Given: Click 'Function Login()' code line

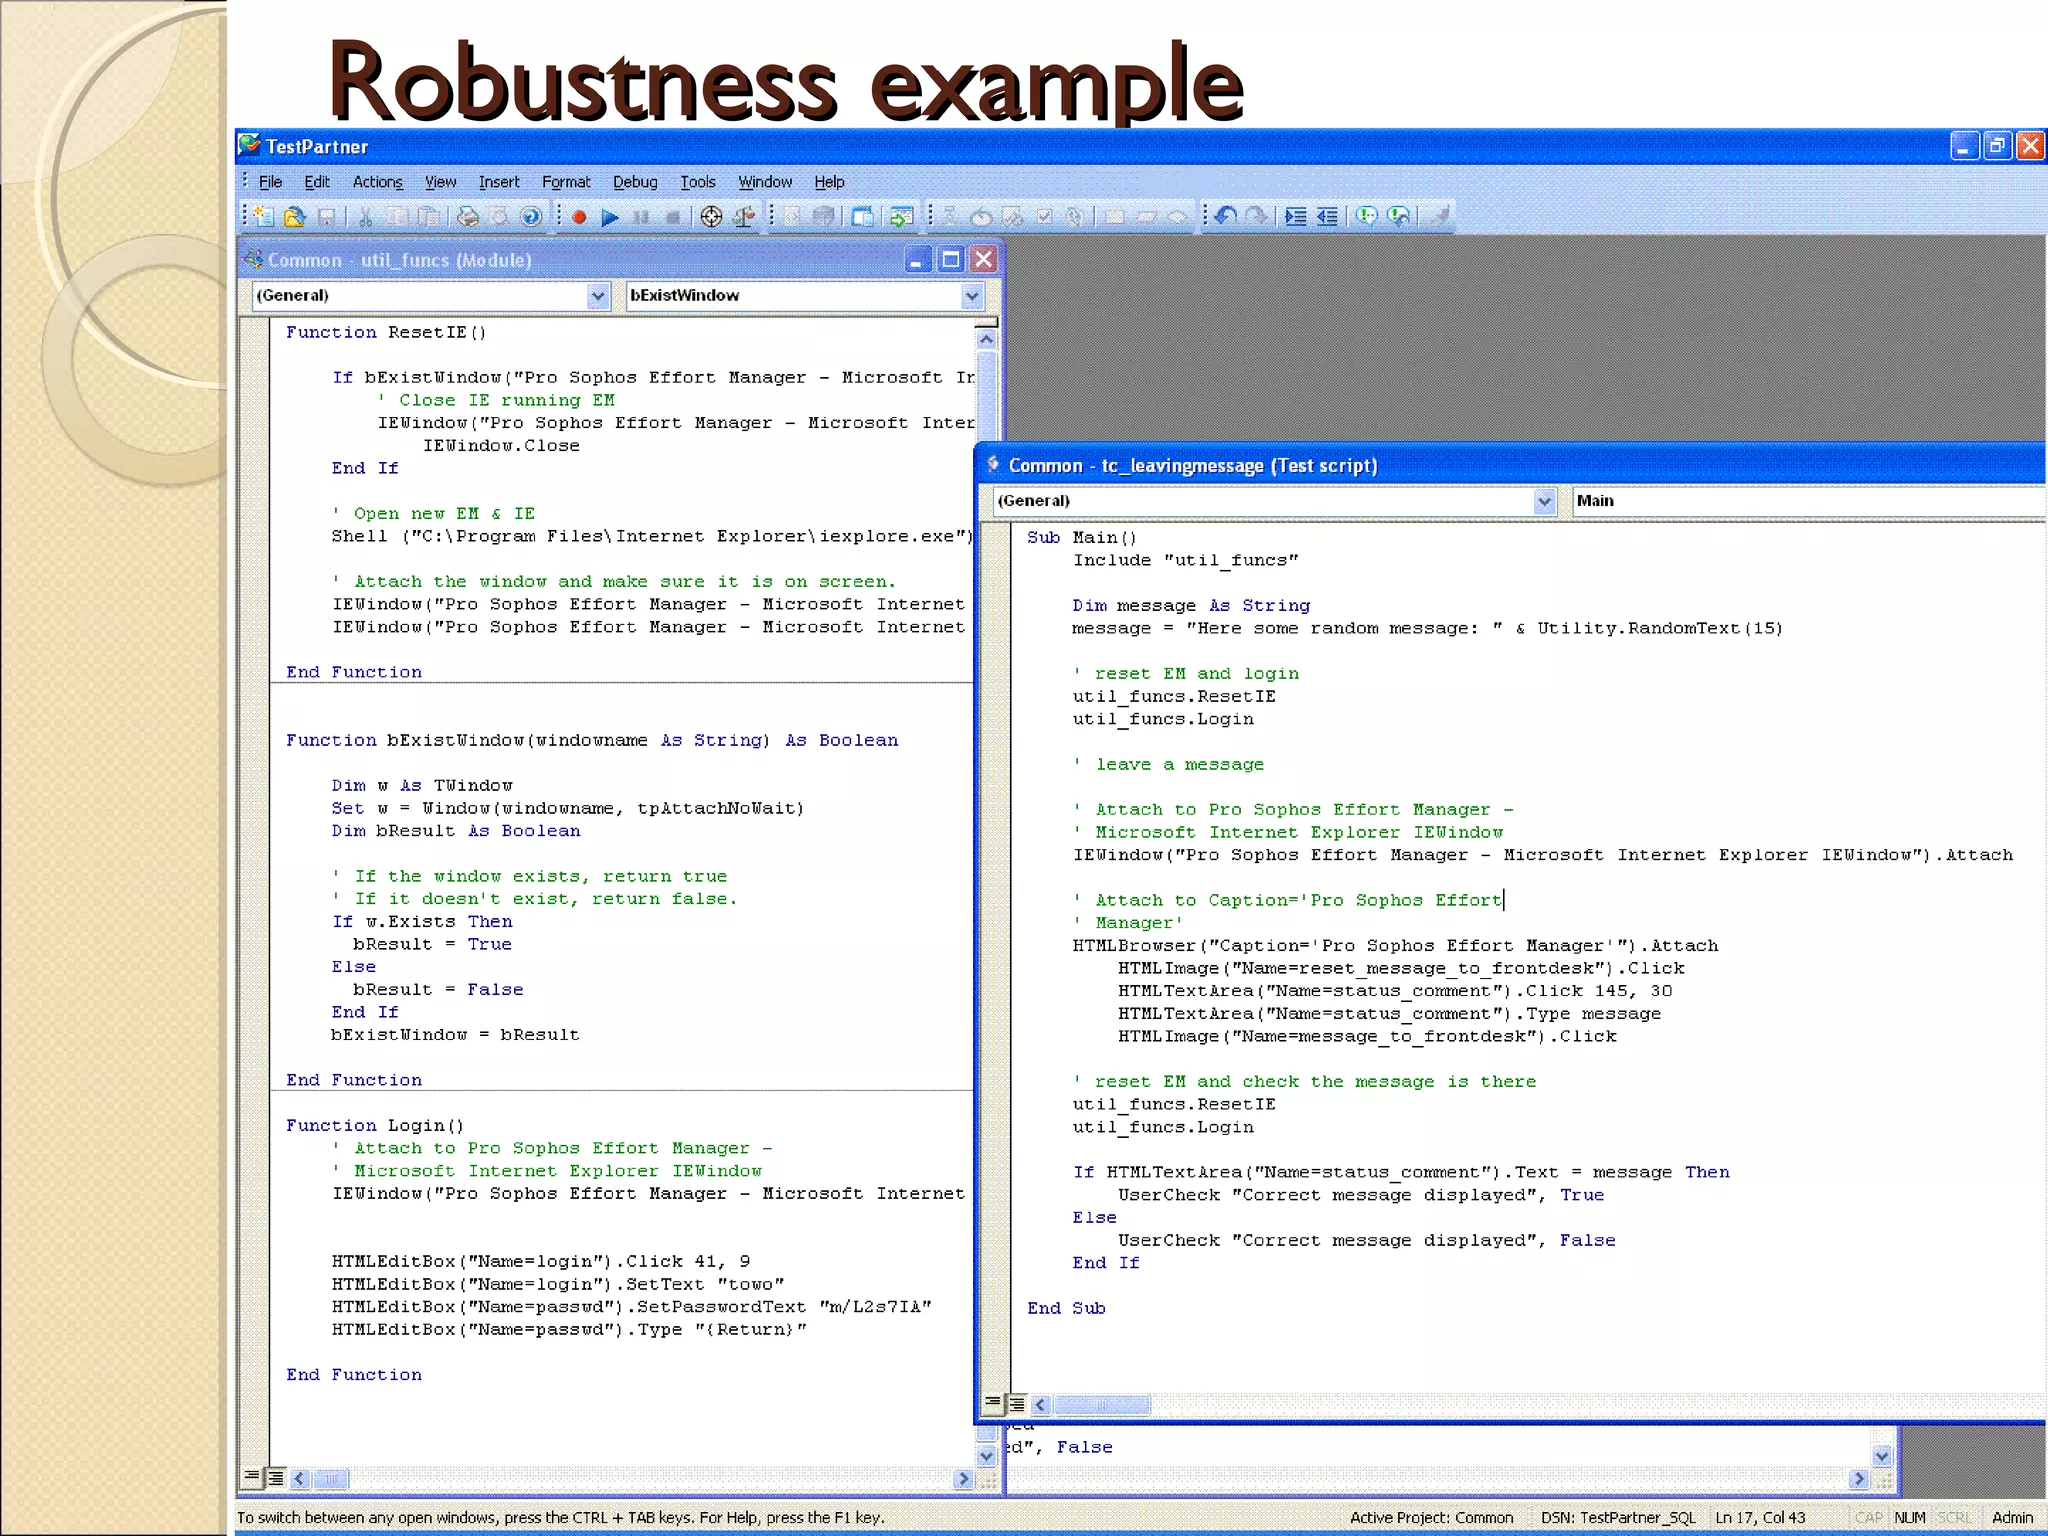Looking at the screenshot, I should pyautogui.click(x=375, y=1125).
